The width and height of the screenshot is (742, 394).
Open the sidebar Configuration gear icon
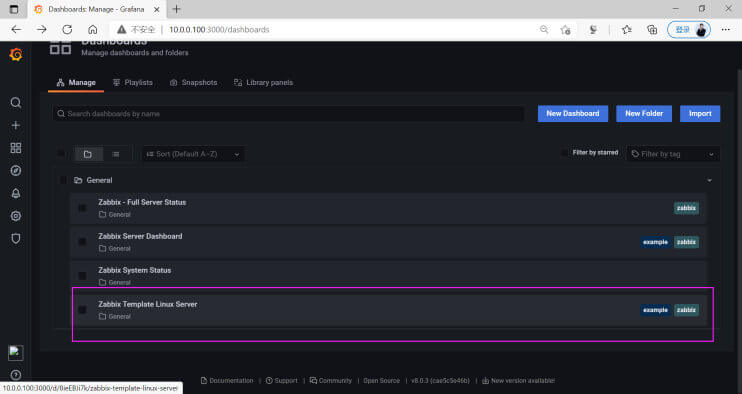(x=16, y=216)
